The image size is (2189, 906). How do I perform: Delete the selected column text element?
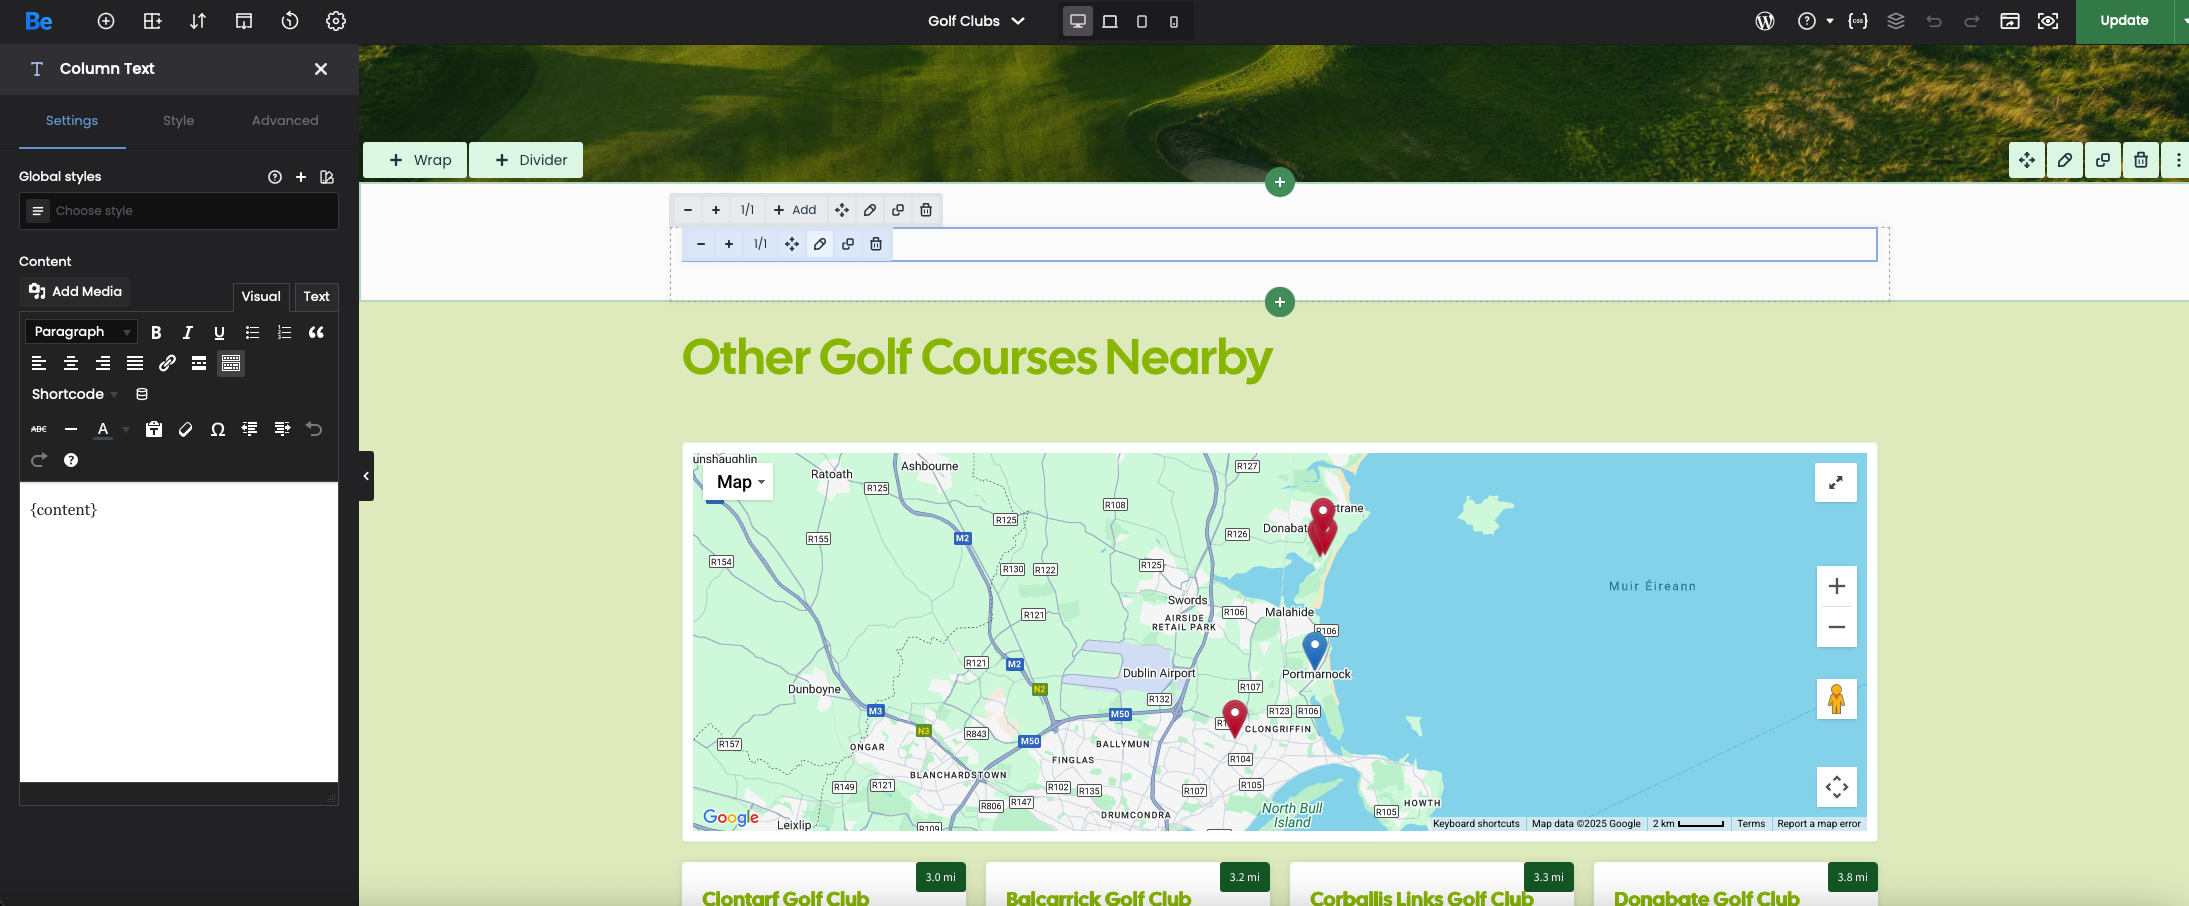tap(876, 244)
